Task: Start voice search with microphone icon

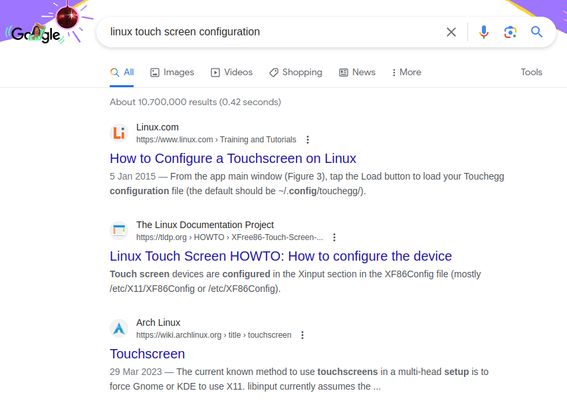Action: 483,32
